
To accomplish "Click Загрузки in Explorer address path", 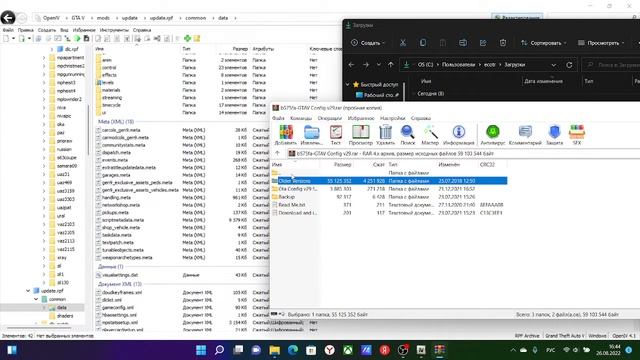I will click(x=514, y=65).
